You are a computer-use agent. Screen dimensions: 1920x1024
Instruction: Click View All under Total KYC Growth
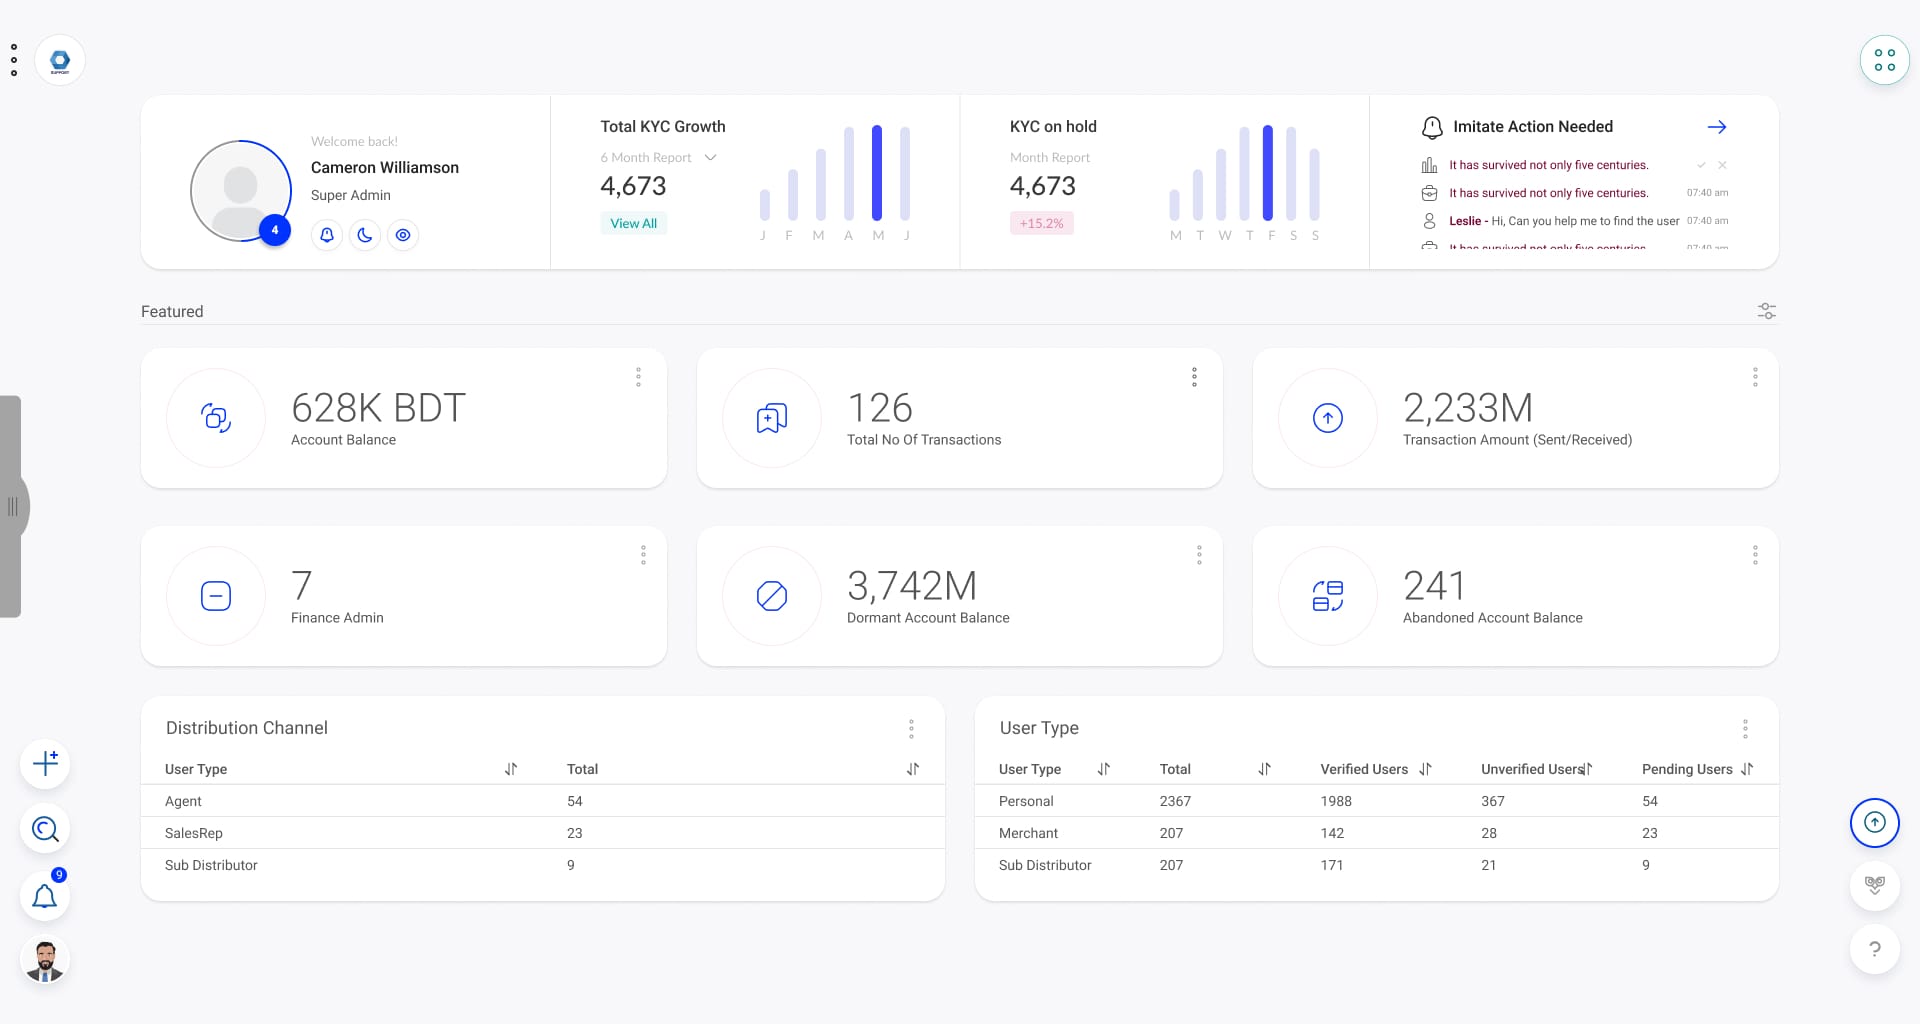pyautogui.click(x=633, y=223)
